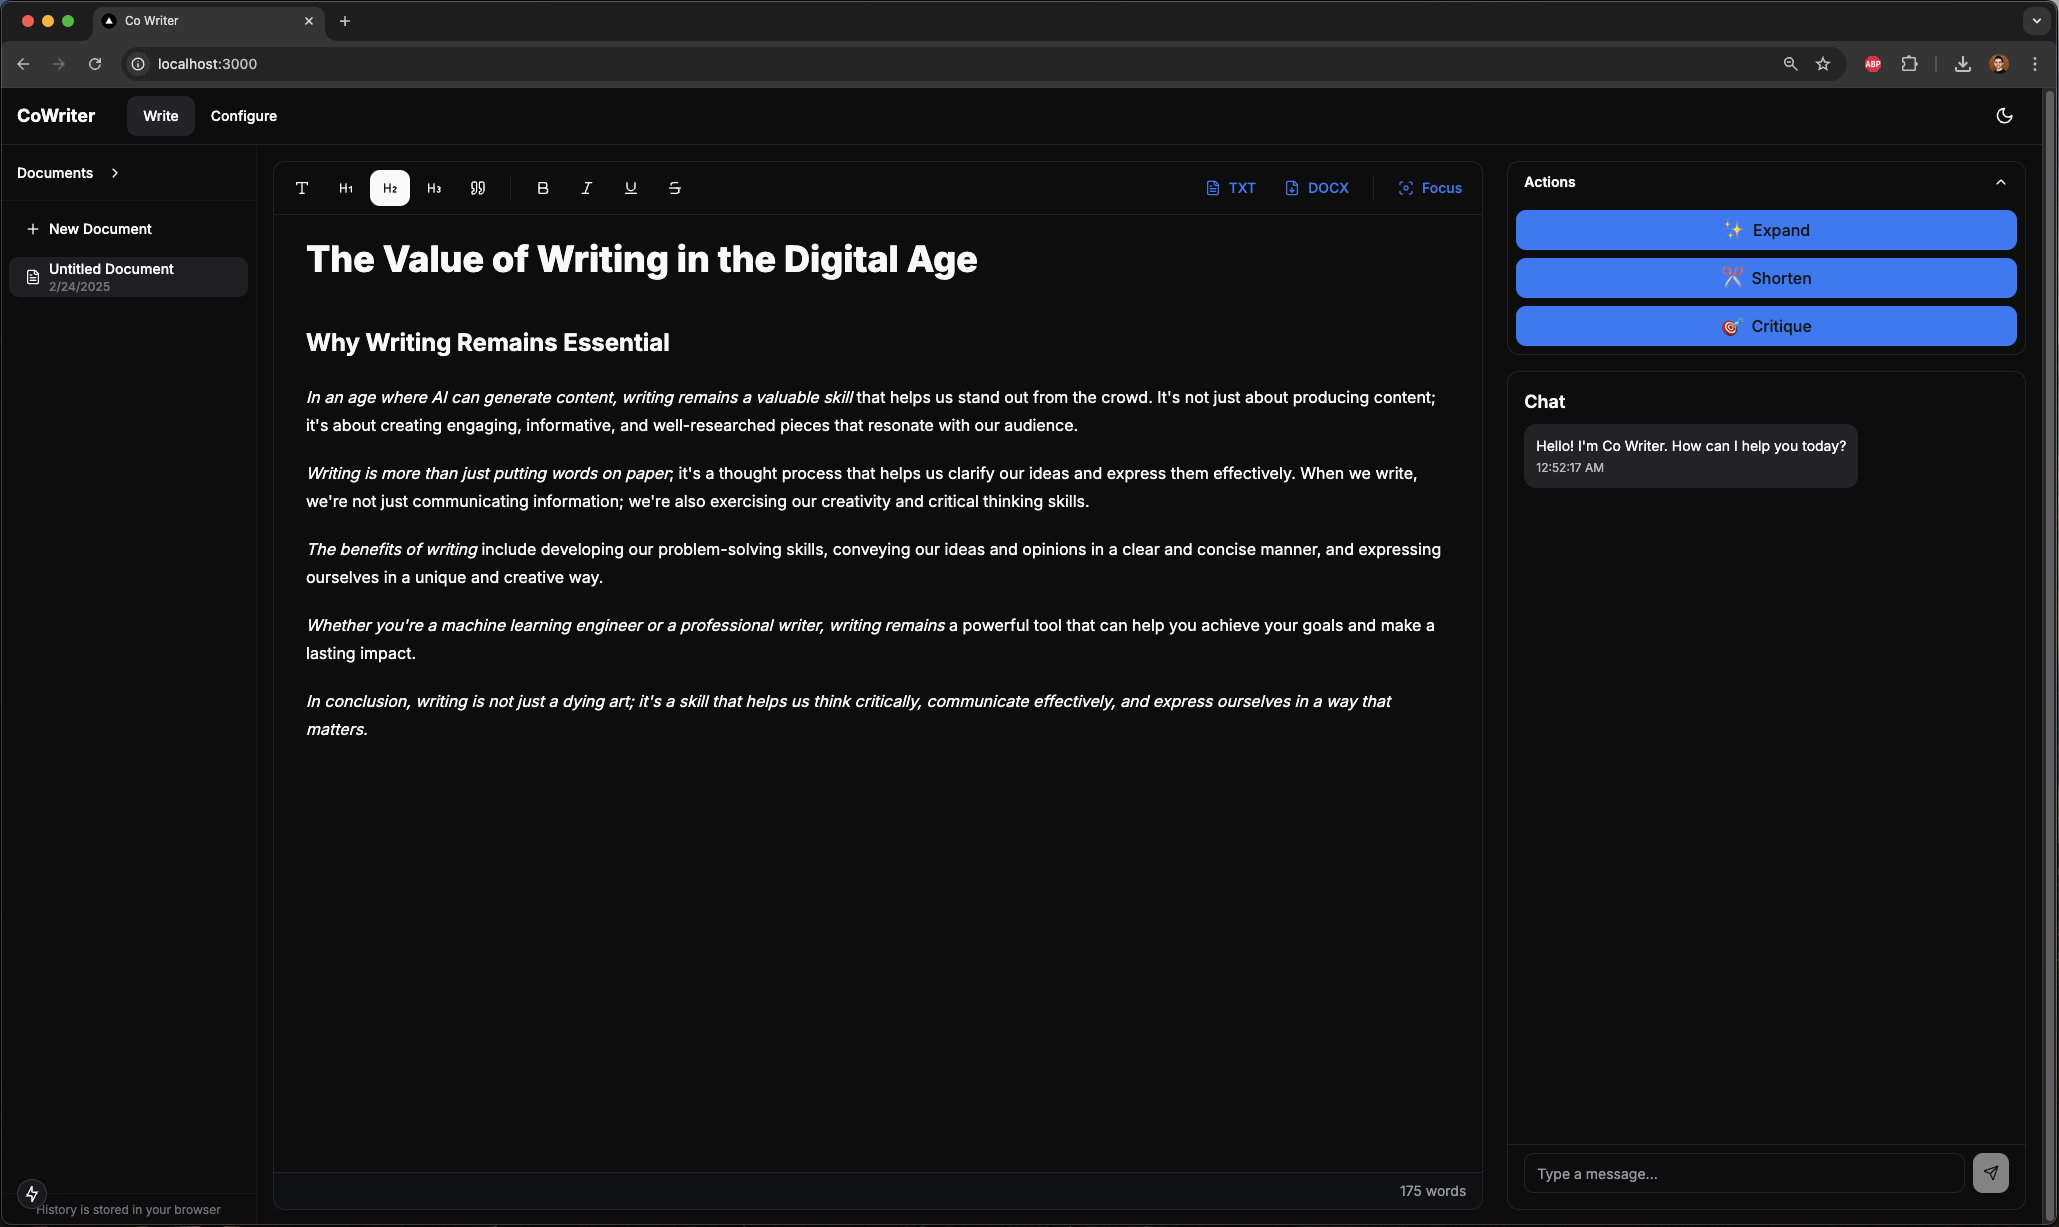2059x1227 pixels.
Task: Click the Expand action button
Action: (x=1766, y=230)
